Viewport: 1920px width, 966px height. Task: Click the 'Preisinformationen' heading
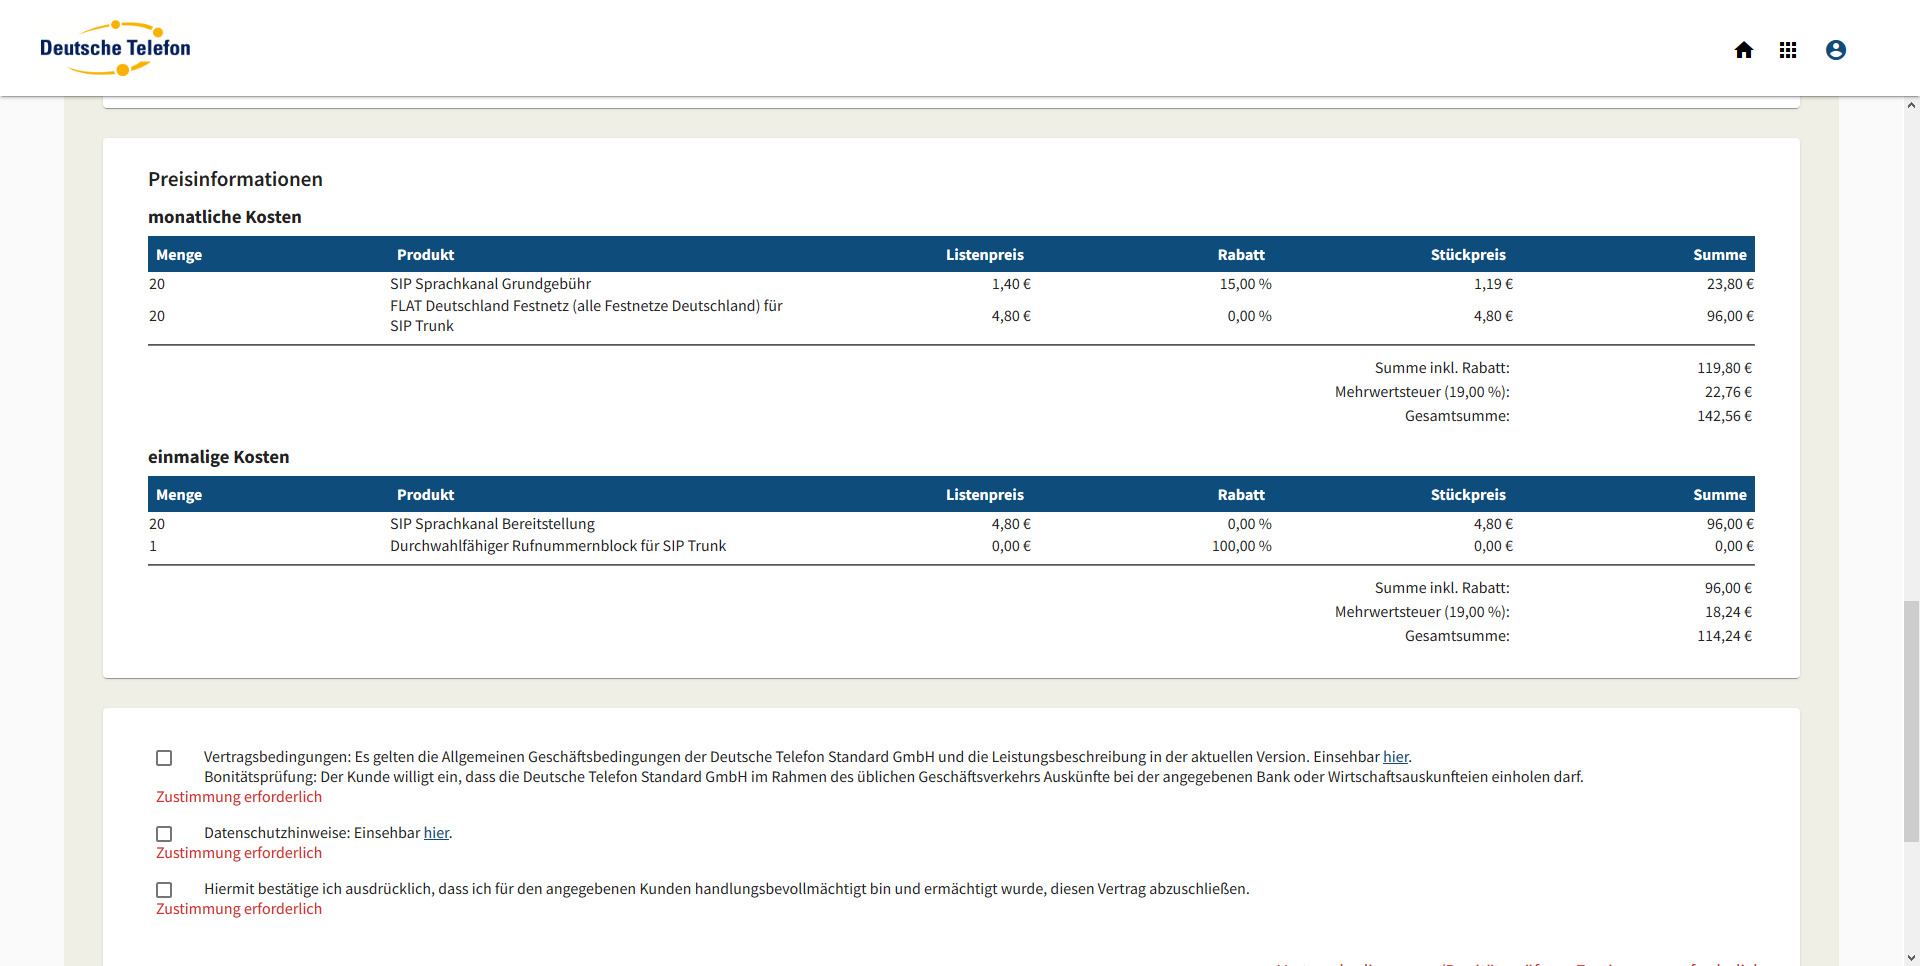click(235, 179)
